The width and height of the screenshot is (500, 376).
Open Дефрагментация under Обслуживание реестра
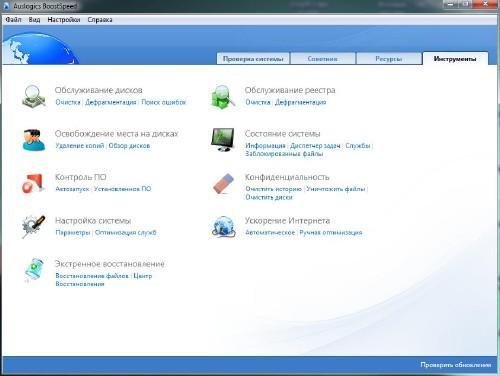click(x=300, y=102)
